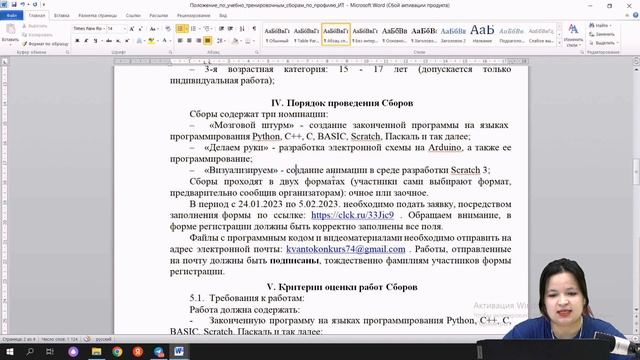
Task: Click the paragraph shading color button
Action: [x=235, y=41]
